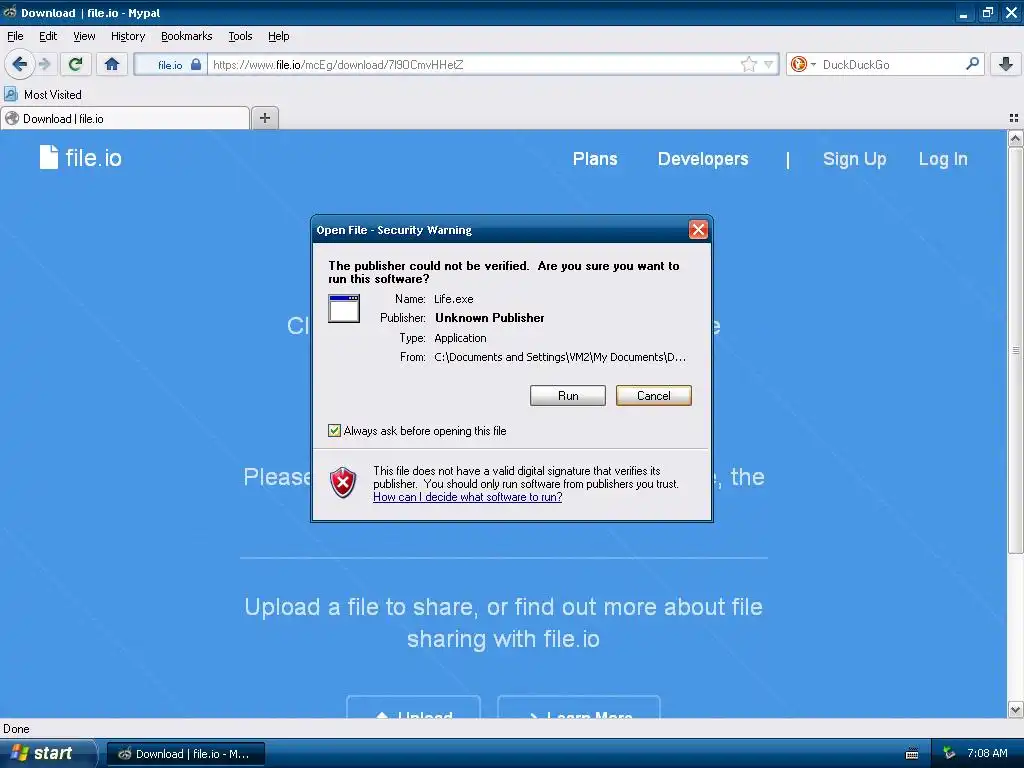The image size is (1024, 768).
Task: Open the Help menu
Action: point(278,36)
